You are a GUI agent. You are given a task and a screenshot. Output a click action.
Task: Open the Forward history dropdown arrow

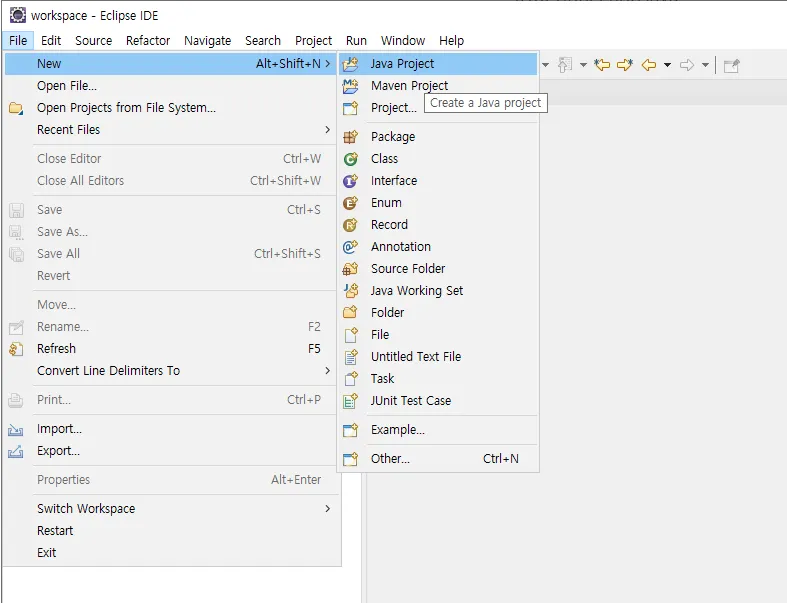[705, 65]
